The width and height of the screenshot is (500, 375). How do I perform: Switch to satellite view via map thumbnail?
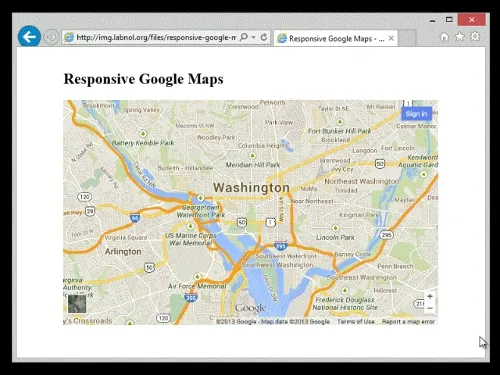pyautogui.click(x=77, y=304)
